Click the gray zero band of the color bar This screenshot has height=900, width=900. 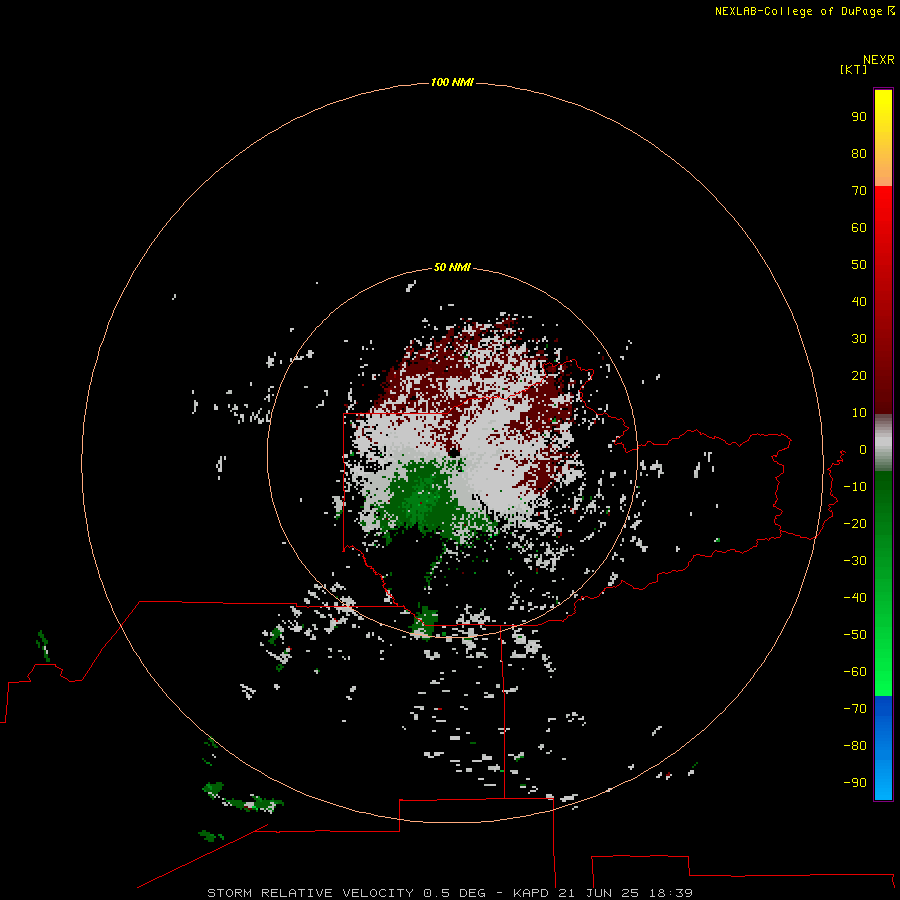(x=883, y=443)
